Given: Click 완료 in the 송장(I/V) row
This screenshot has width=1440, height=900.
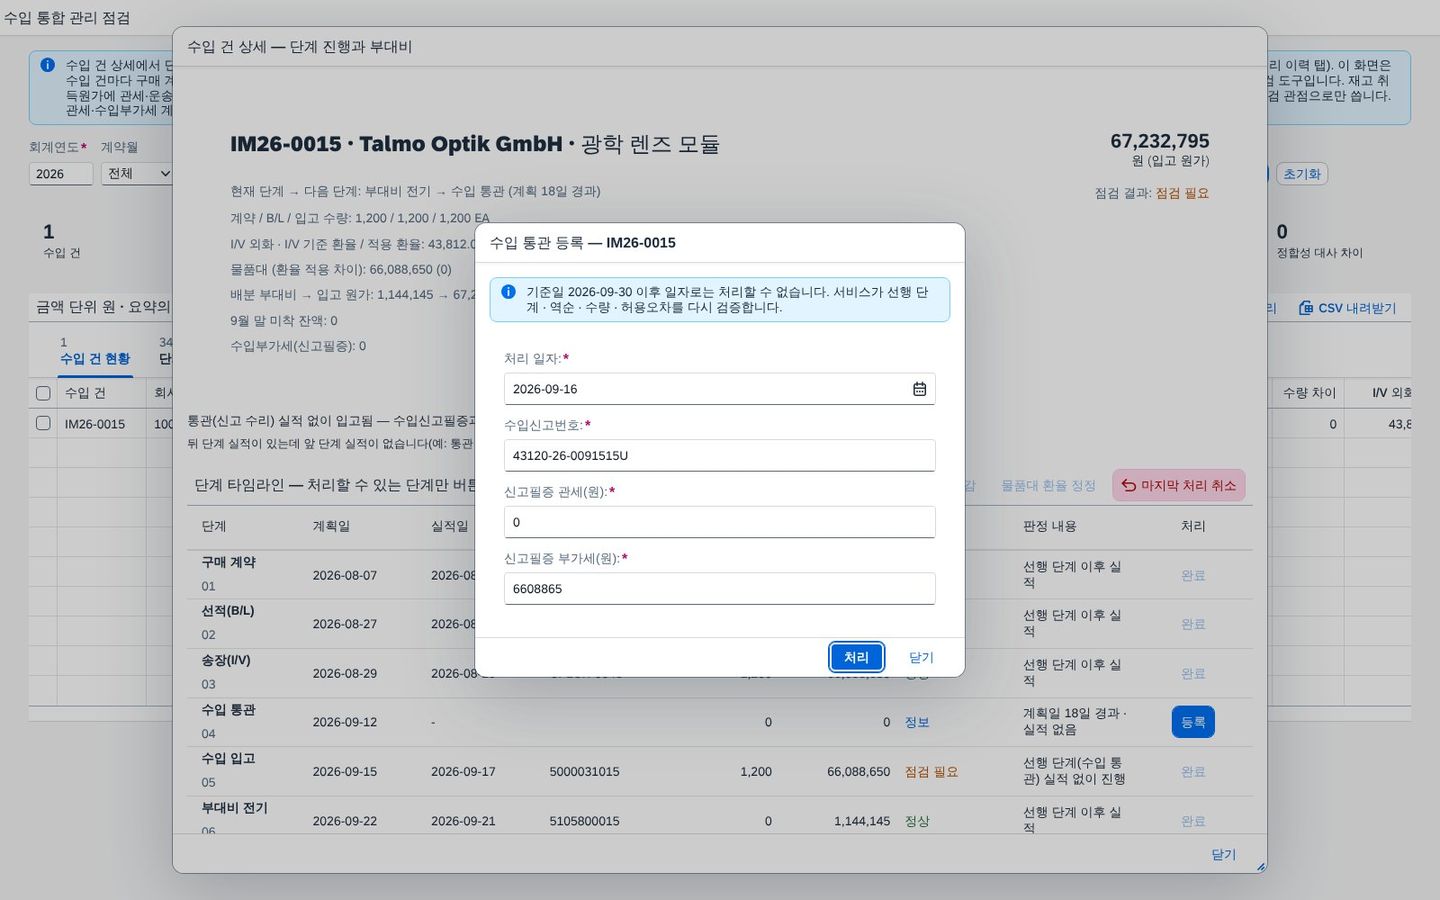Looking at the screenshot, I should (x=1193, y=673).
